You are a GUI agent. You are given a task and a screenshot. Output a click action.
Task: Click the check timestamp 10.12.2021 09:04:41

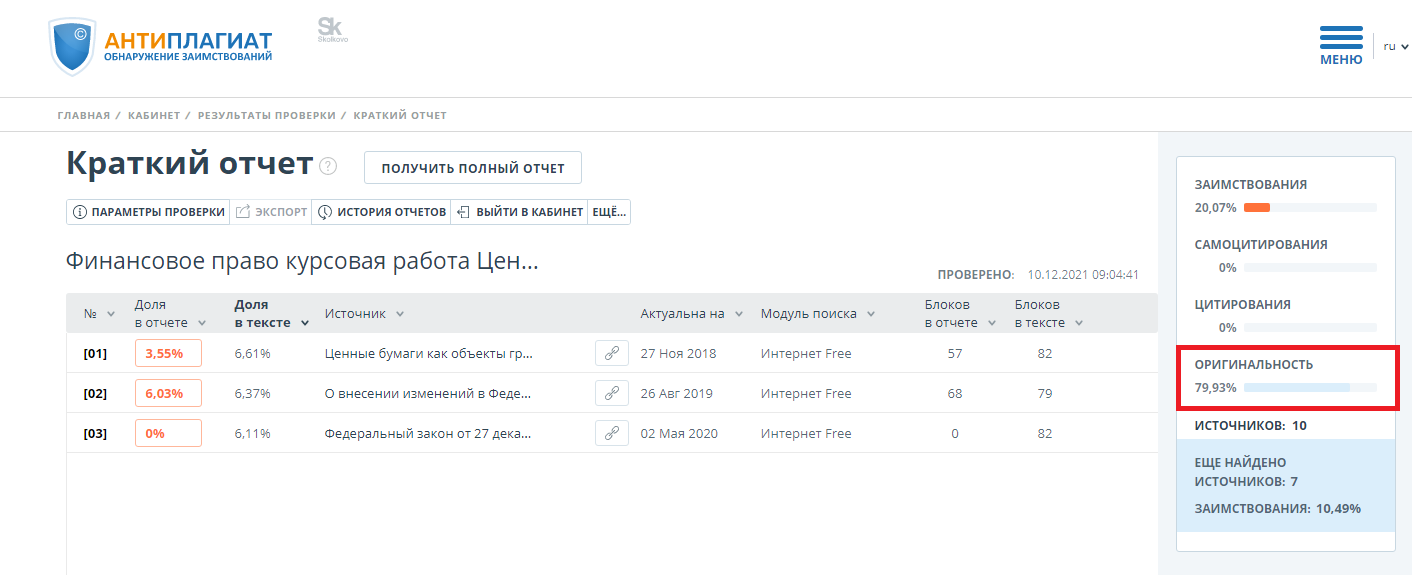1083,275
